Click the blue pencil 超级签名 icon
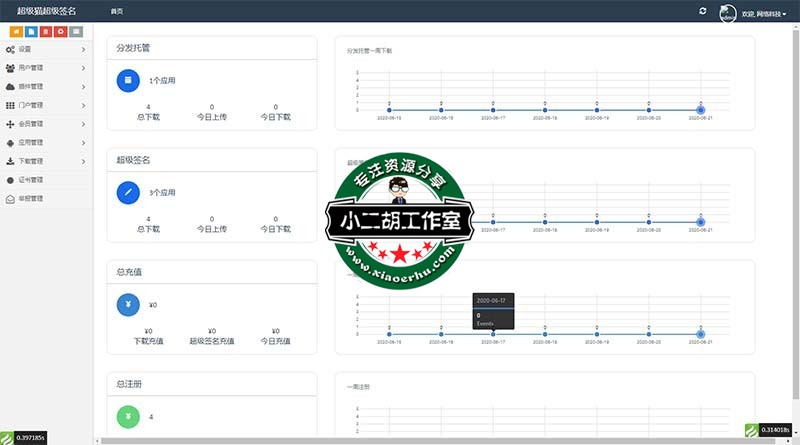 pos(127,191)
